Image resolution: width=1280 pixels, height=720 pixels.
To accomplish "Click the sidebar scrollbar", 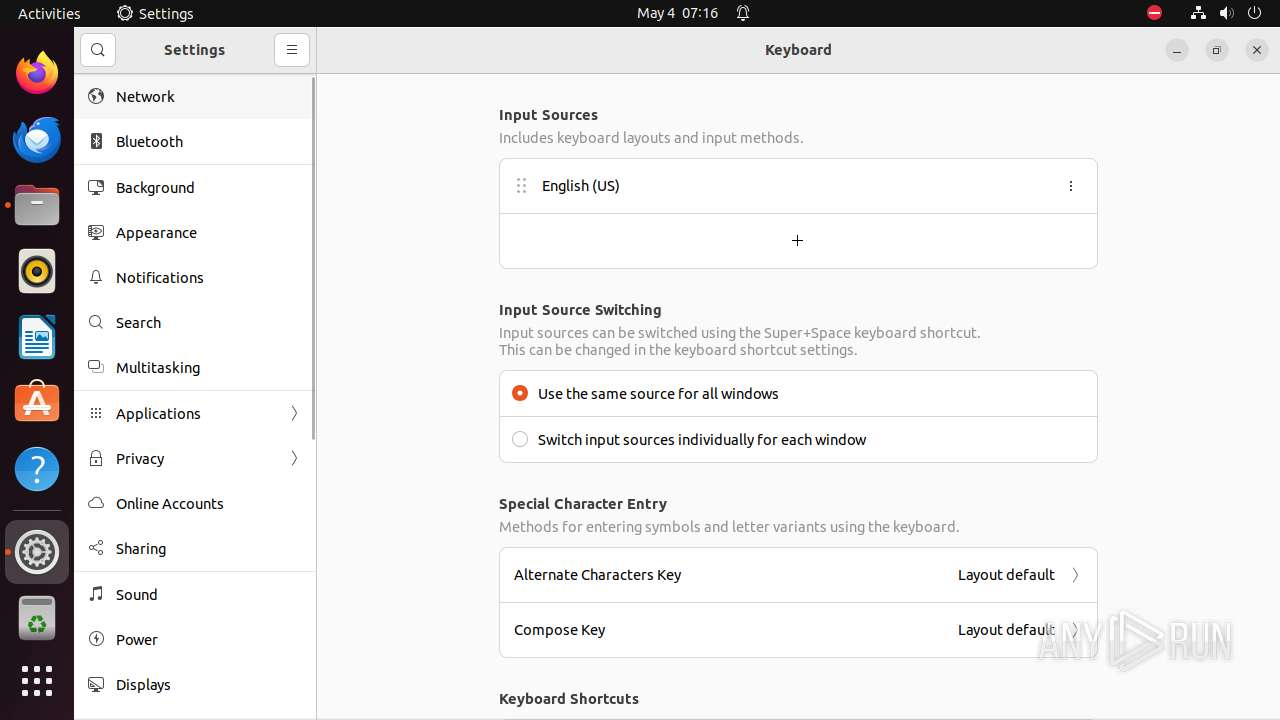I will click(313, 258).
